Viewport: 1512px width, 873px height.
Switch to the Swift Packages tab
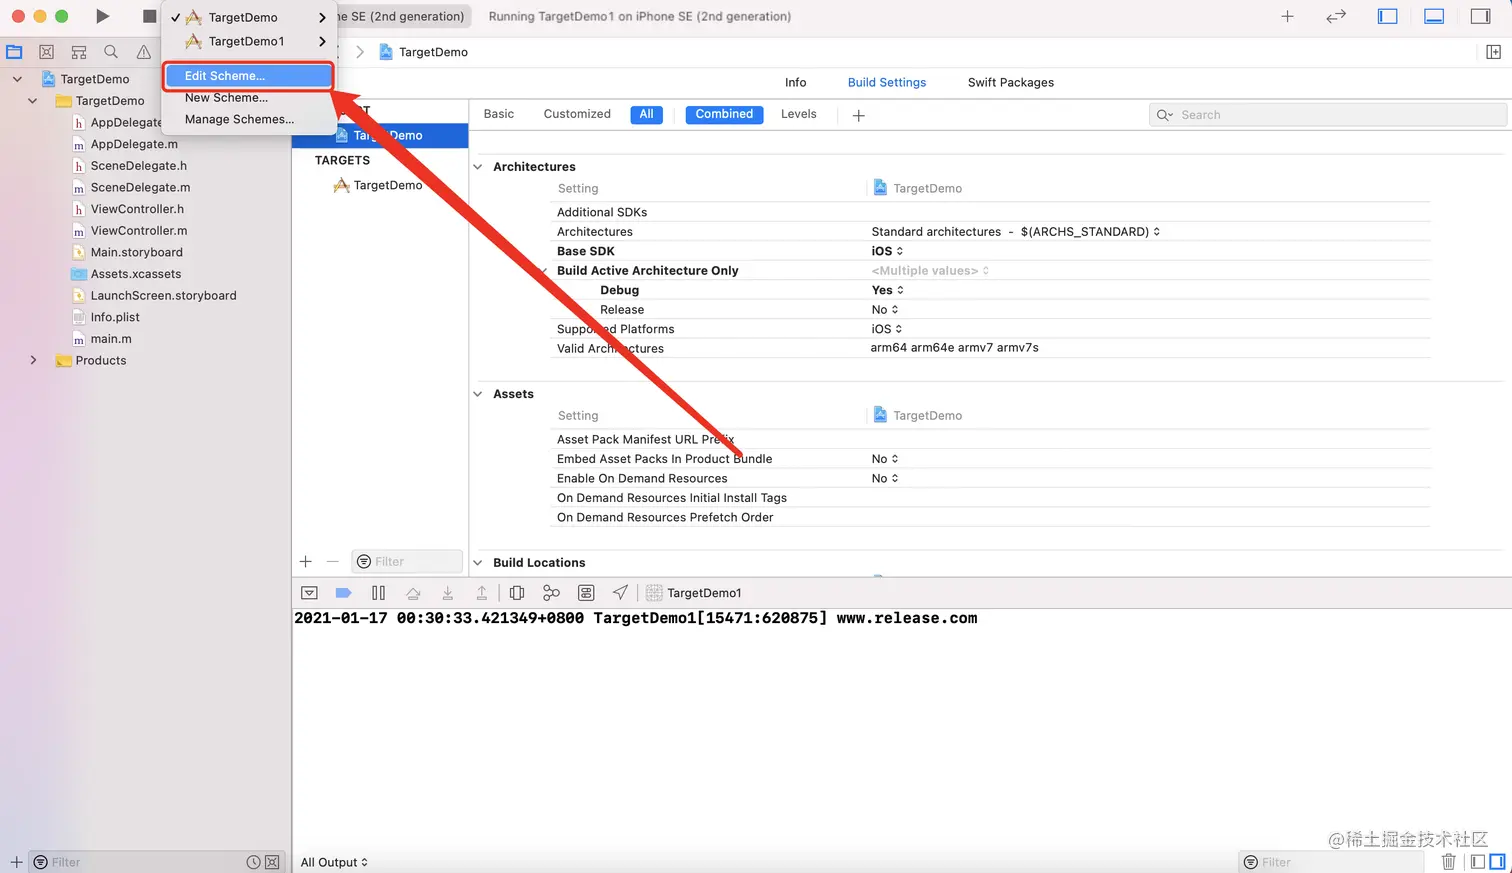[x=1011, y=83]
